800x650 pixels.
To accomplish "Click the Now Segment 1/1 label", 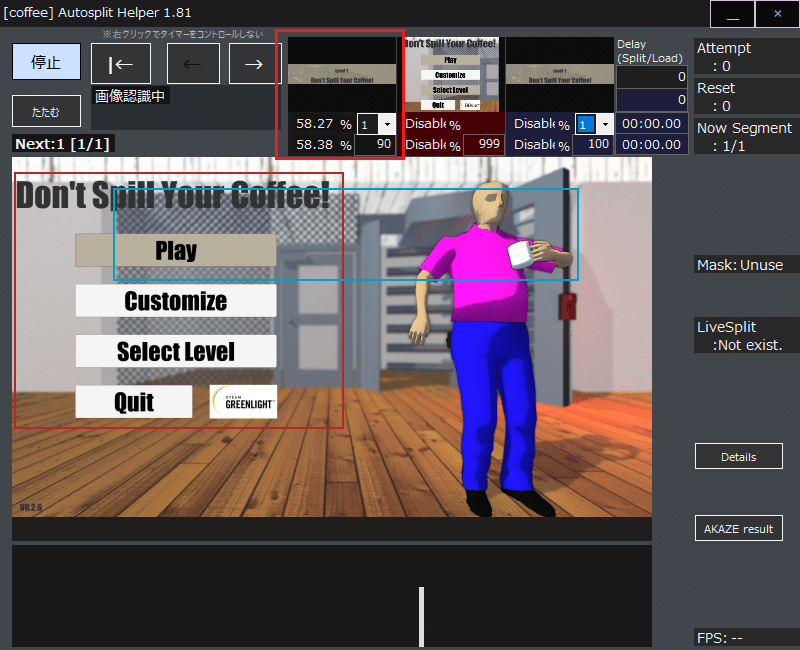I will pyautogui.click(x=744, y=137).
